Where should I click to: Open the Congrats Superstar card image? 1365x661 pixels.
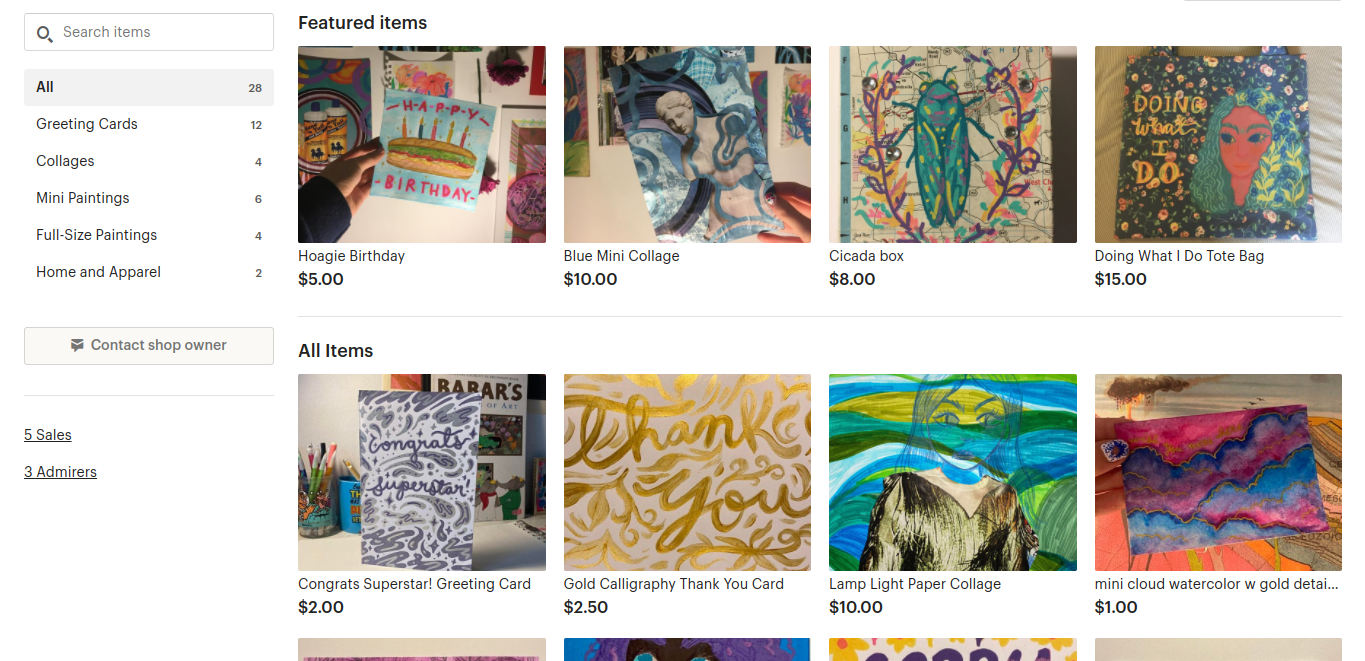(x=422, y=472)
